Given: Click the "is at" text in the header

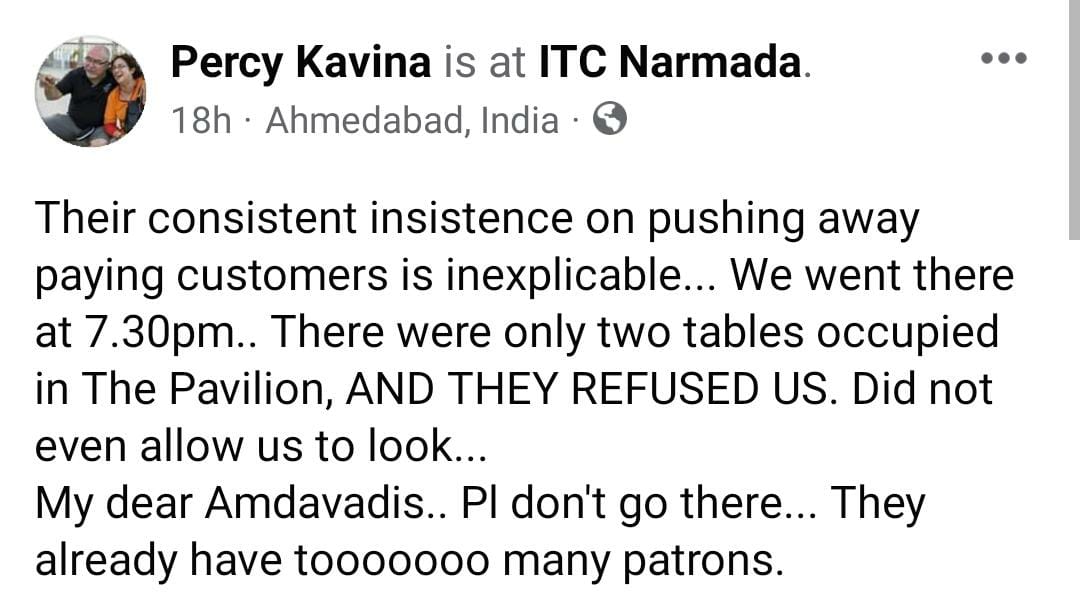Looking at the screenshot, I should point(486,64).
